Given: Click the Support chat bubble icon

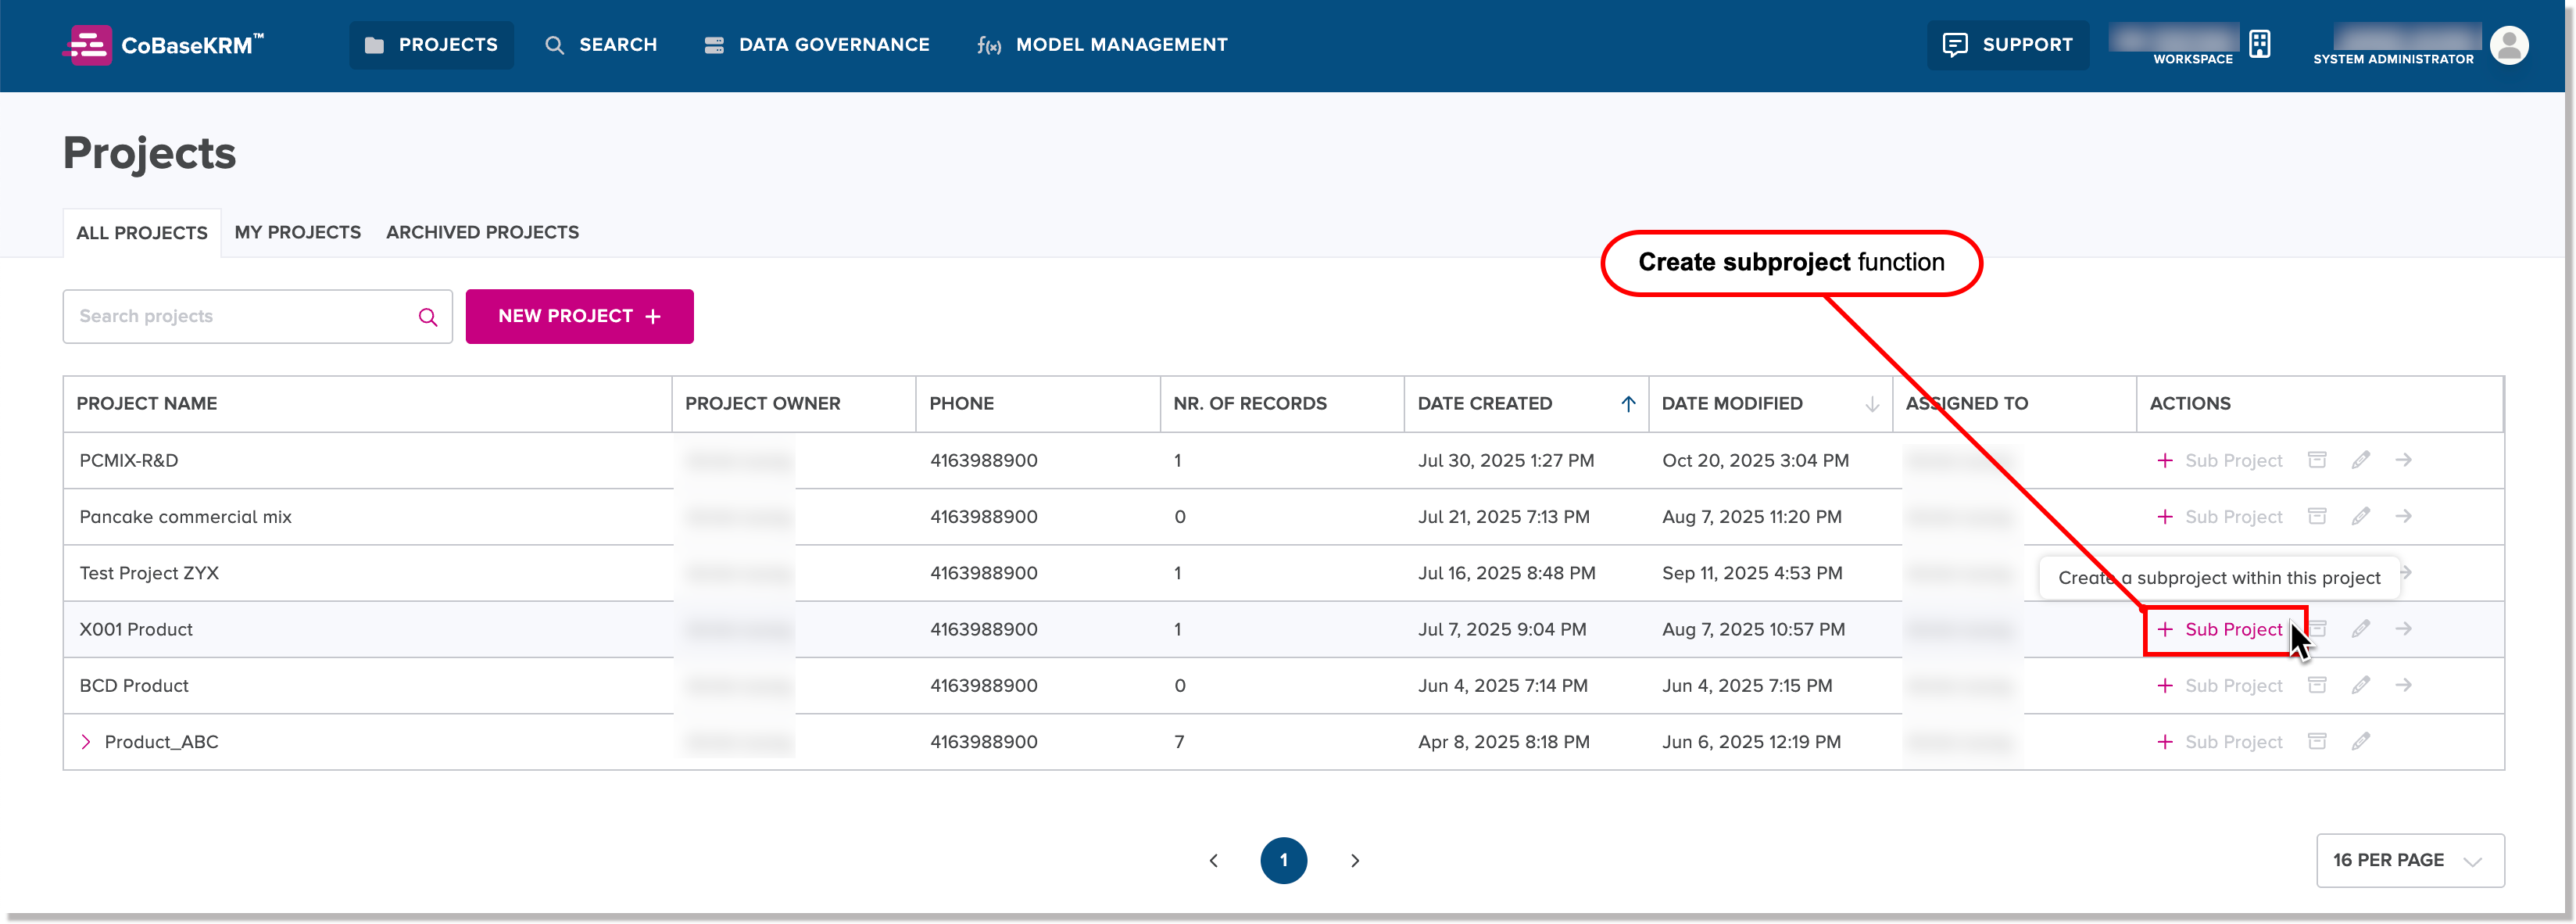Looking at the screenshot, I should pos(1956,45).
